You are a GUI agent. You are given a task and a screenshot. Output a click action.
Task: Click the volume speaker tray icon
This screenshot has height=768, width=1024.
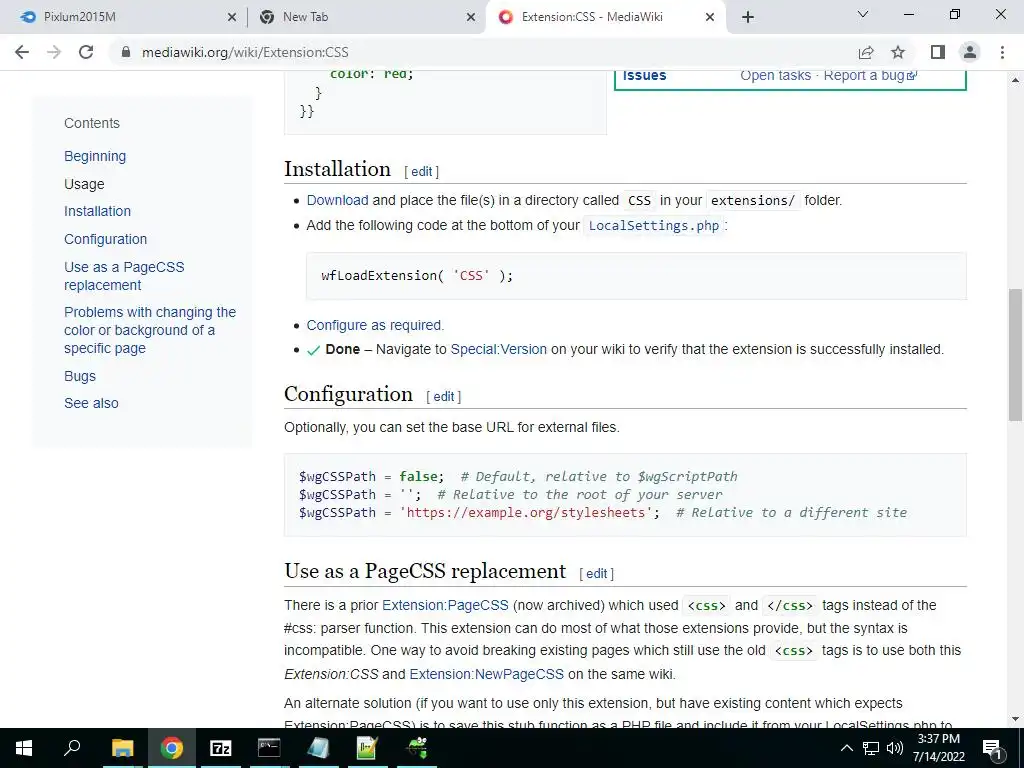point(895,748)
